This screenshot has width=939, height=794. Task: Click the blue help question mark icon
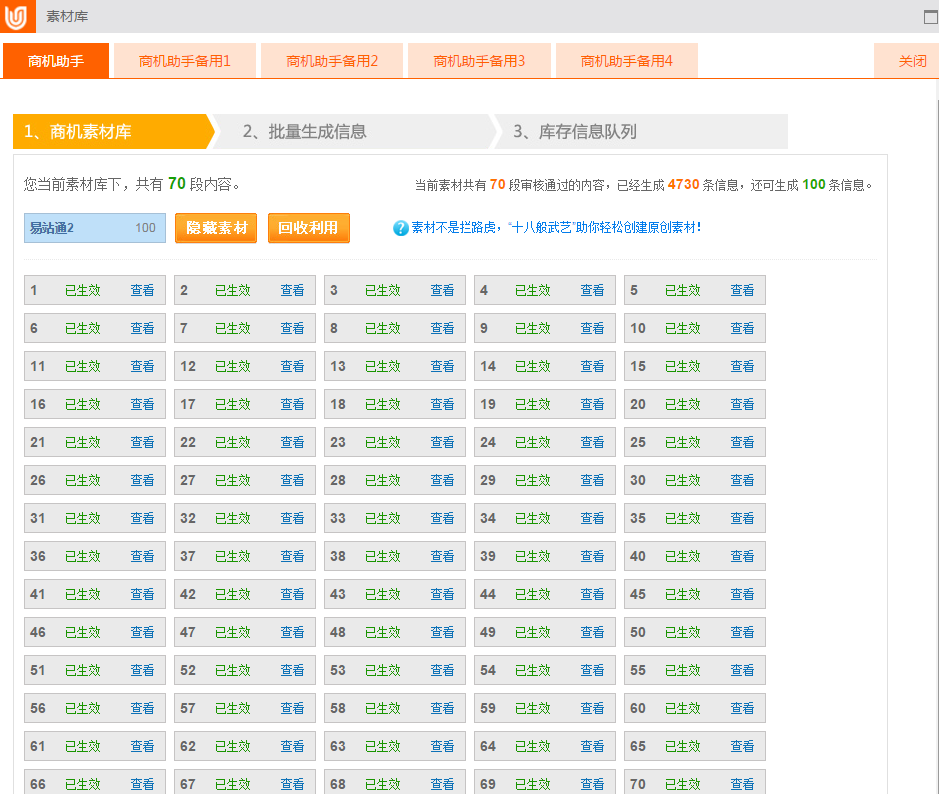(401, 228)
